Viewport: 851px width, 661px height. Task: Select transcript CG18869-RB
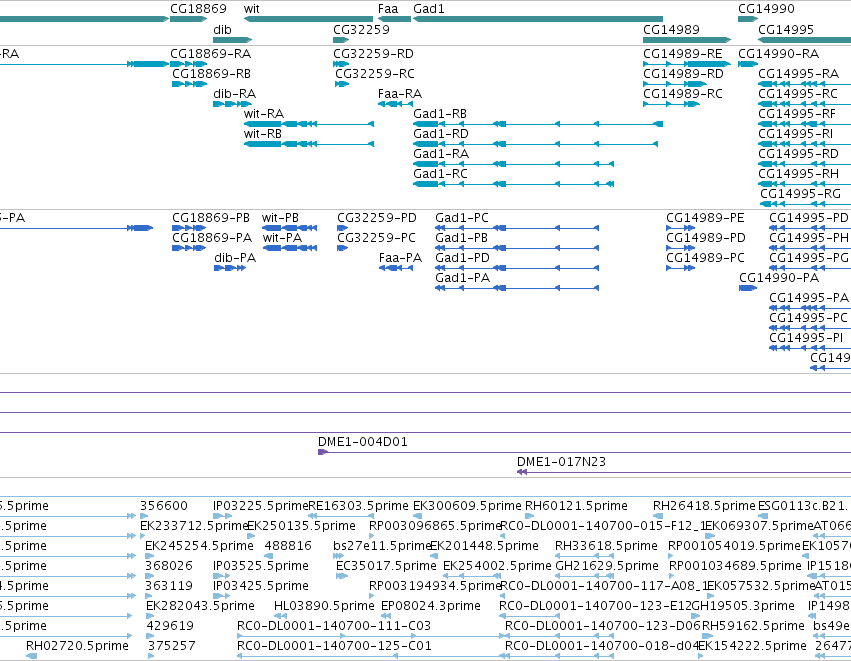pos(189,84)
